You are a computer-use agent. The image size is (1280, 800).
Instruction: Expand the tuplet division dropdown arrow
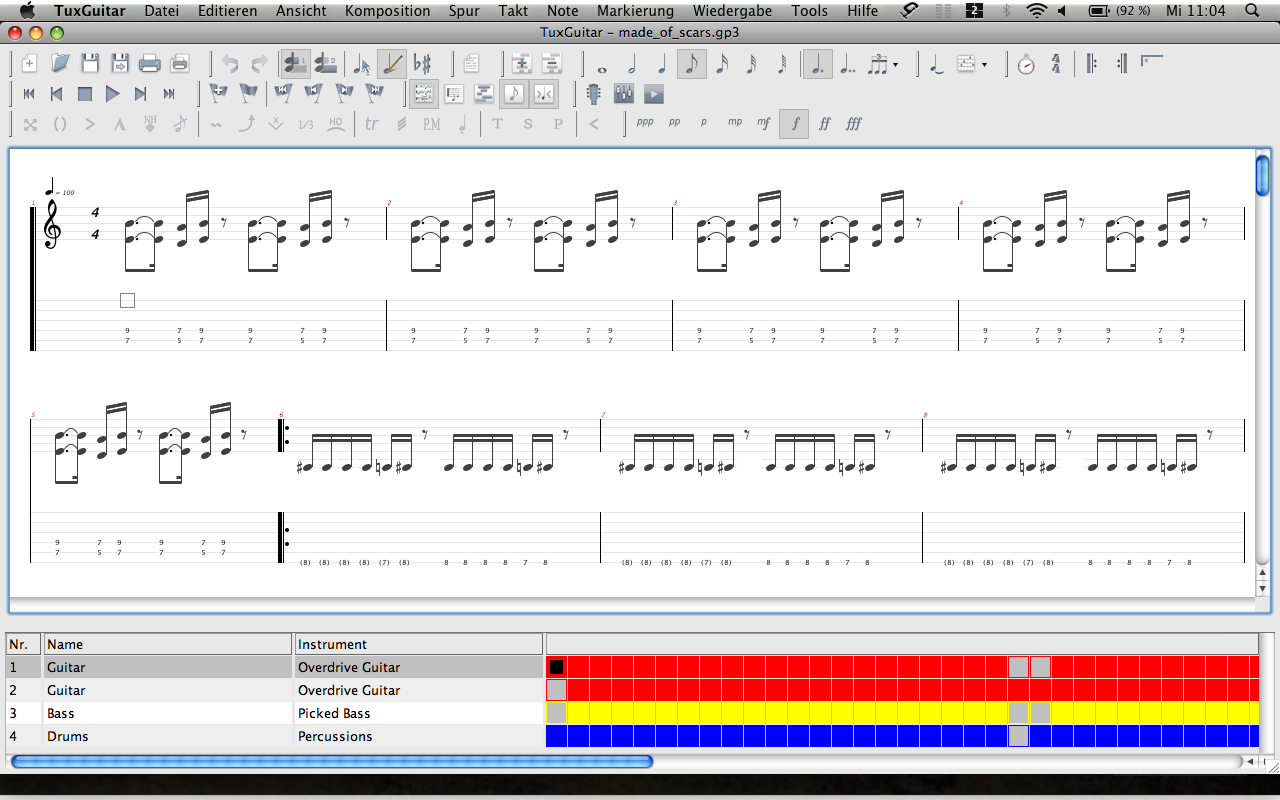[x=895, y=65]
